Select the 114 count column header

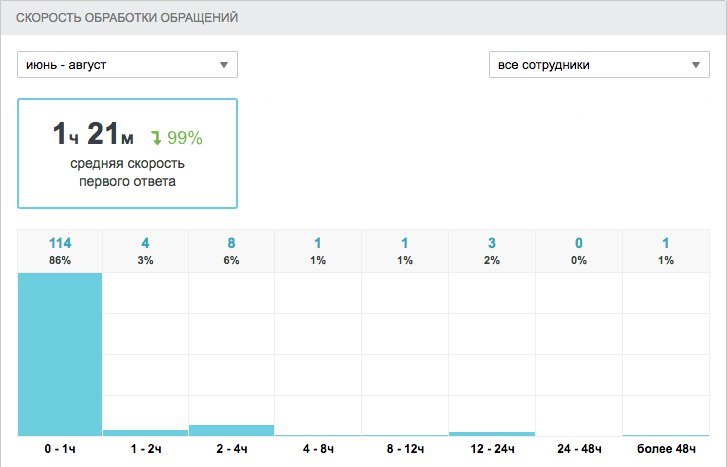tap(60, 250)
